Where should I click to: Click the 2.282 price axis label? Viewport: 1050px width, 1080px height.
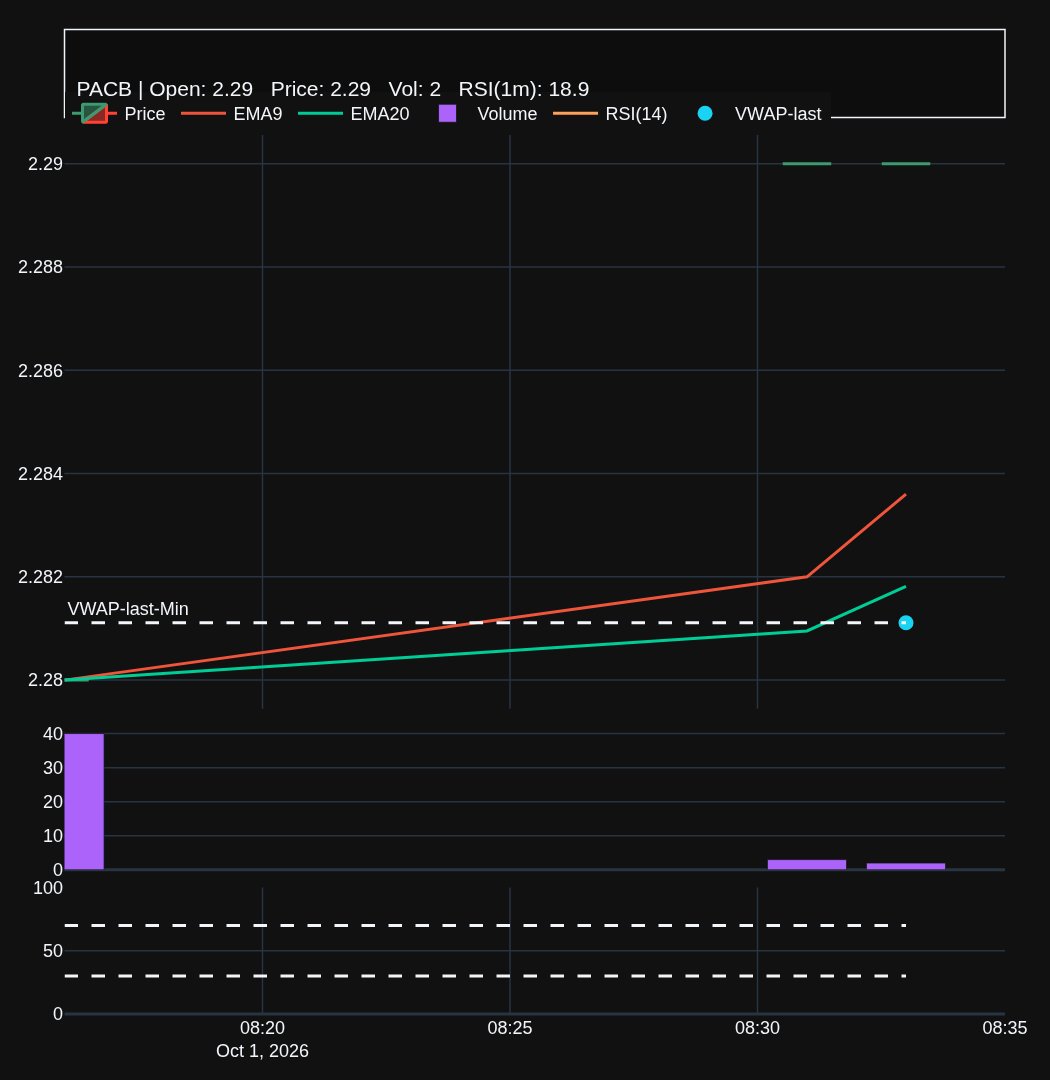pyautogui.click(x=41, y=577)
